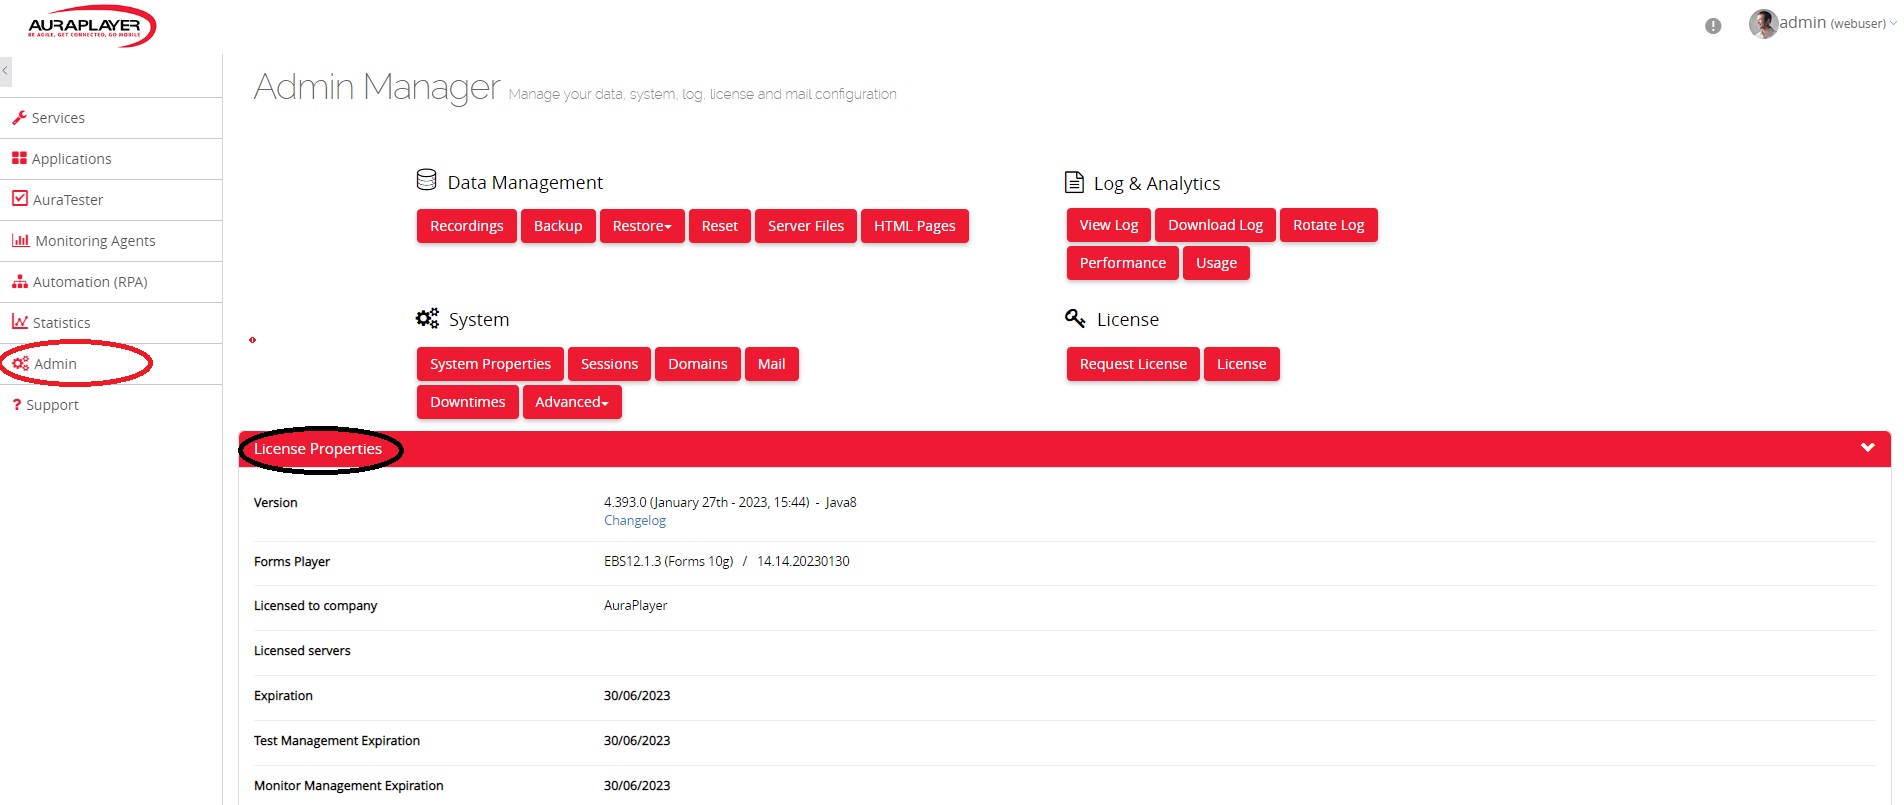This screenshot has height=805, width=1904.
Task: Expand the Advanced dropdown button
Action: coord(572,402)
